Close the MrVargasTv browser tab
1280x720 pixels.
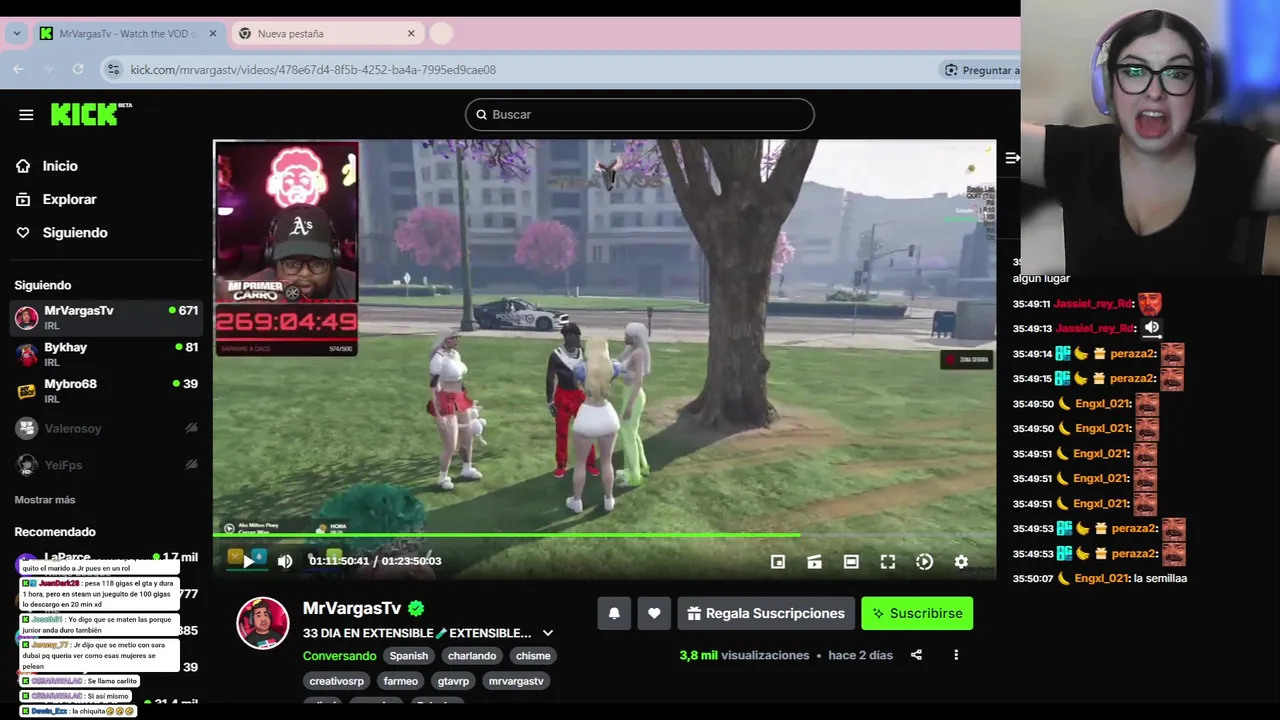212,33
